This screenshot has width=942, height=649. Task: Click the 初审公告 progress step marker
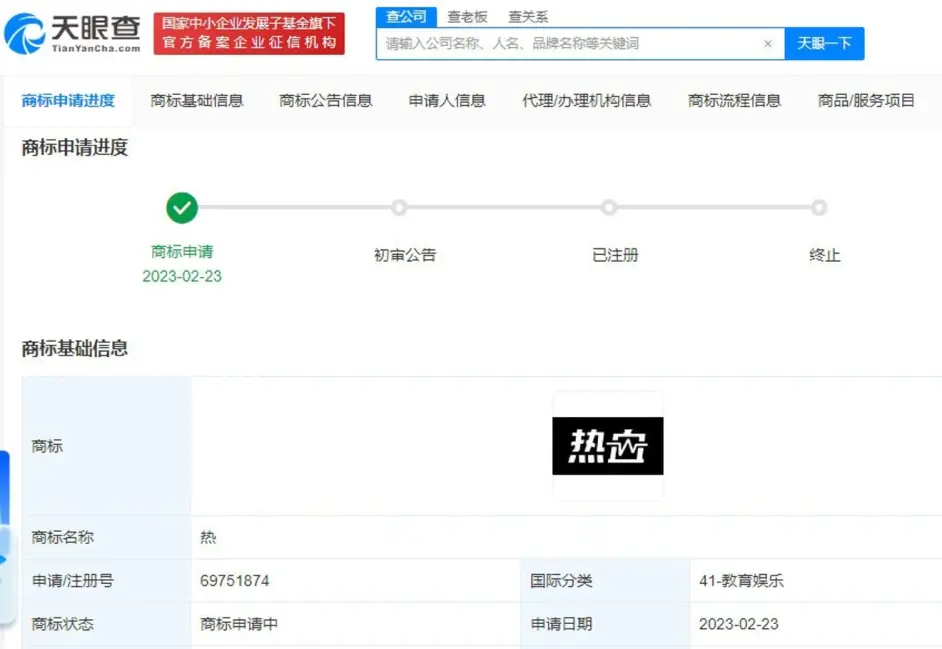pyautogui.click(x=399, y=208)
